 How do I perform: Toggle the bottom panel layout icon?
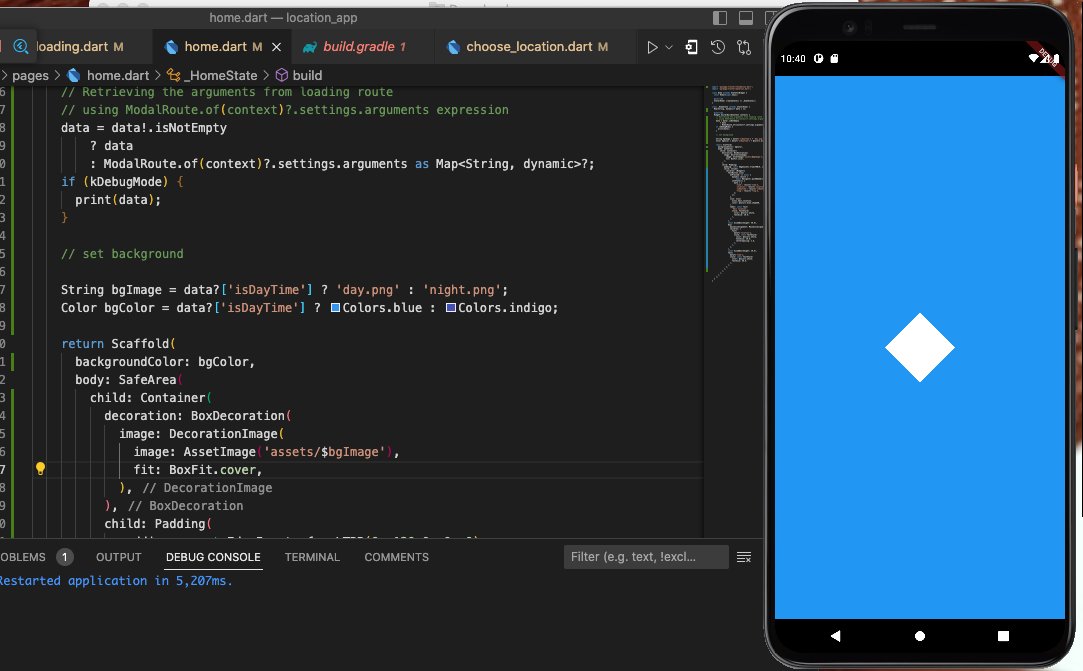click(x=746, y=18)
